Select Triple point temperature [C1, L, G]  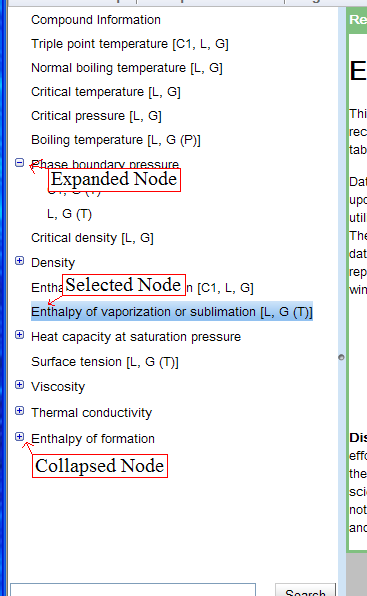130,44
